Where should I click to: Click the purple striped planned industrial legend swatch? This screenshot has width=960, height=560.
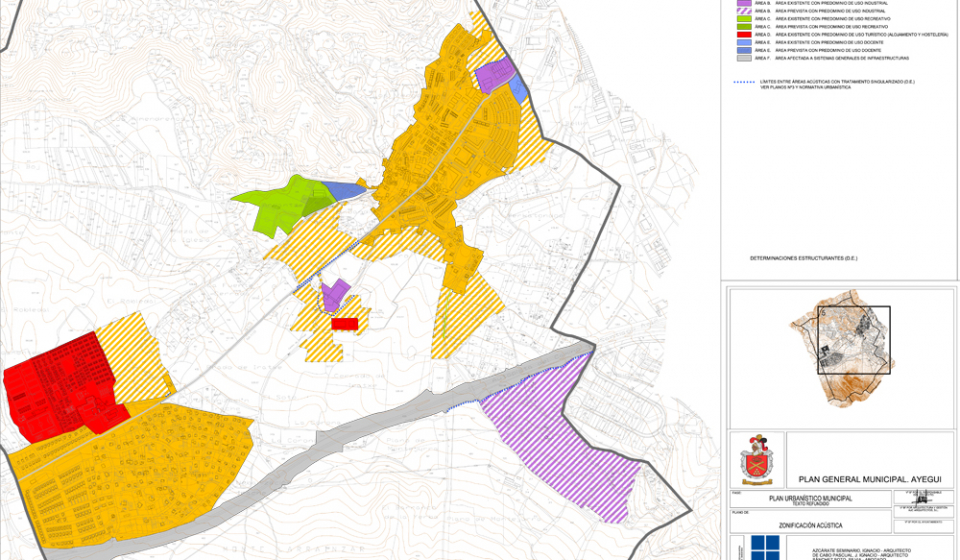[744, 11]
